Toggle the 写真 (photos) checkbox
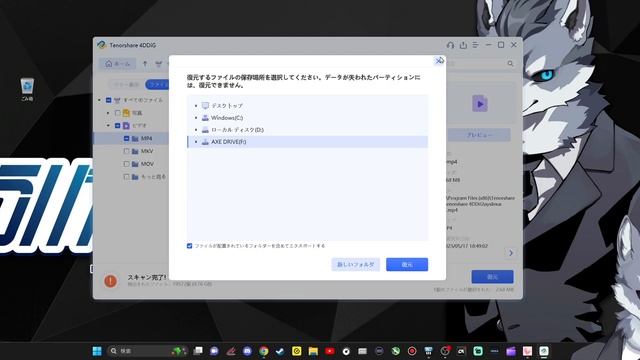 coord(118,113)
